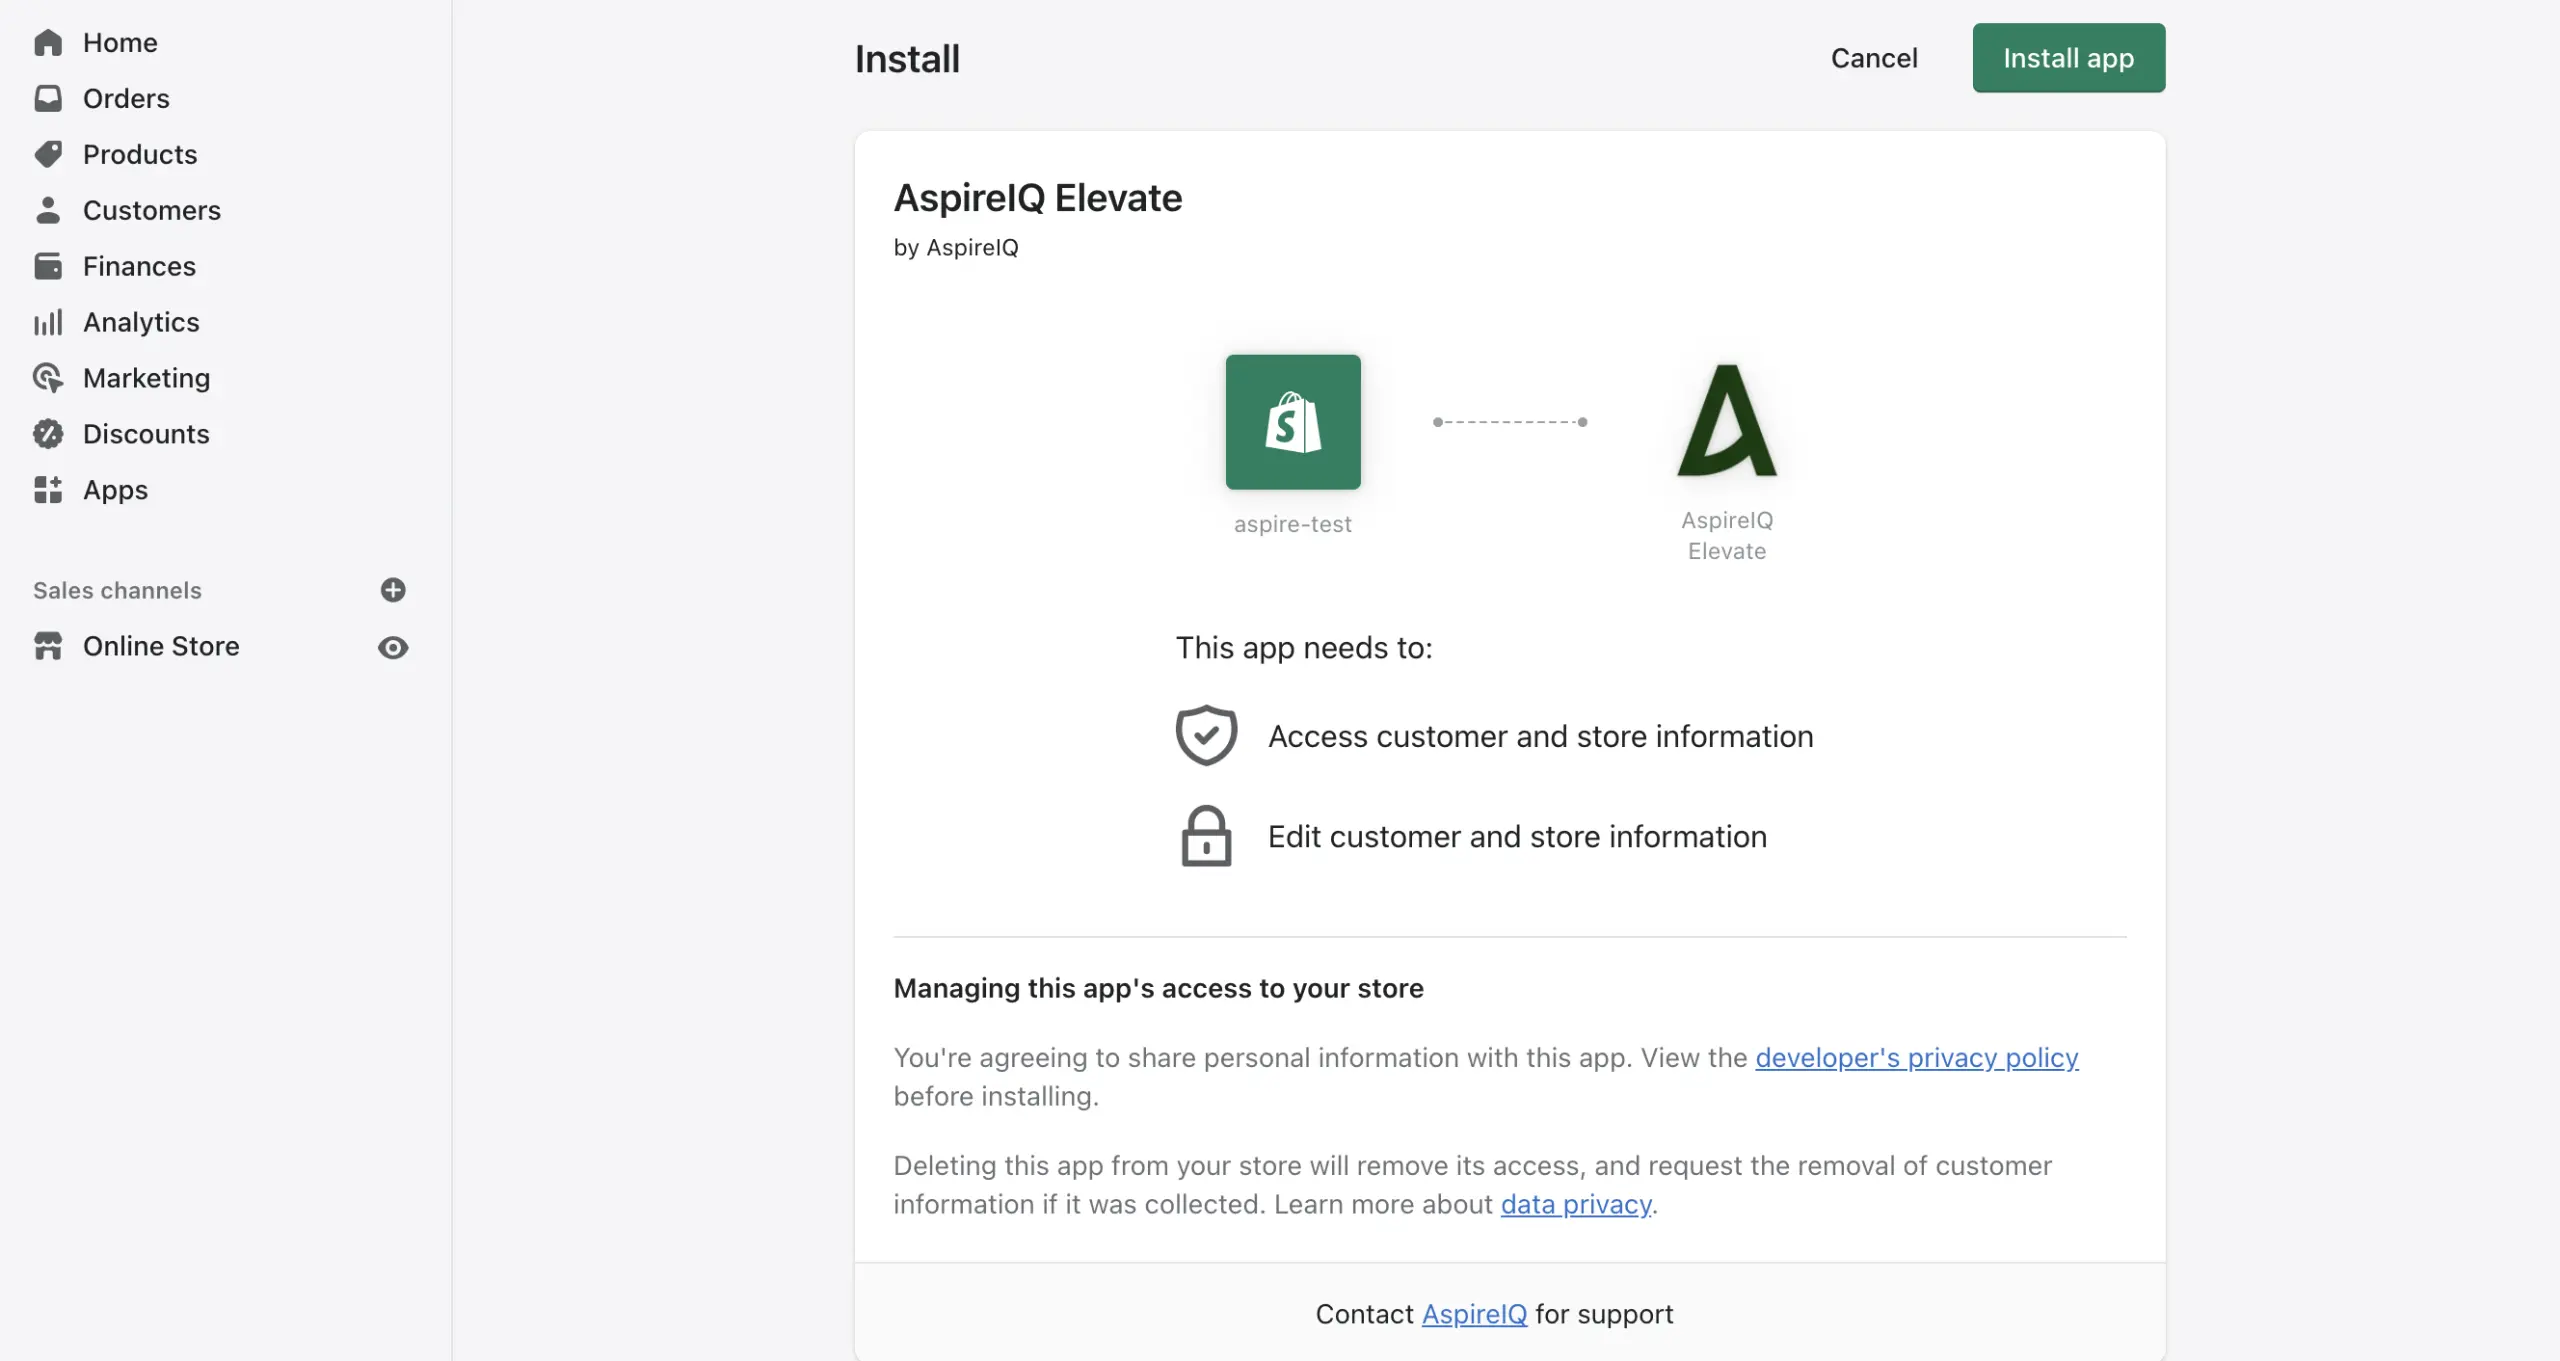
Task: Click the Finances wallet icon
Action: [47, 266]
